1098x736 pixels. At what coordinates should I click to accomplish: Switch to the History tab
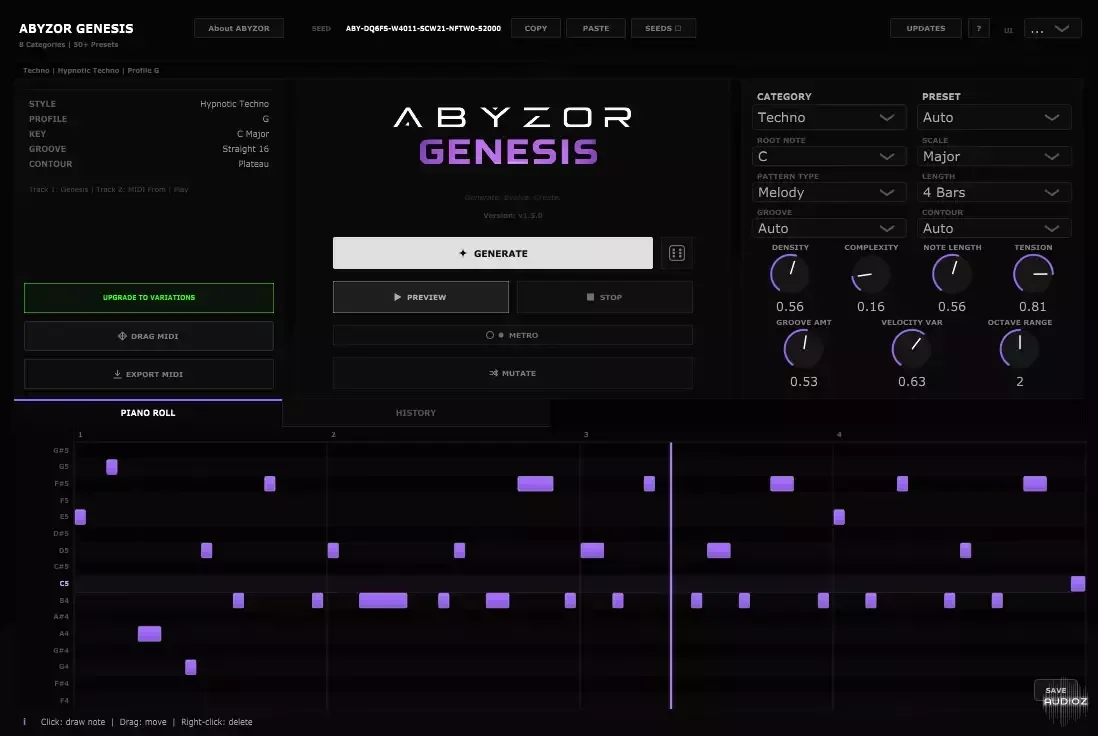pyautogui.click(x=416, y=412)
